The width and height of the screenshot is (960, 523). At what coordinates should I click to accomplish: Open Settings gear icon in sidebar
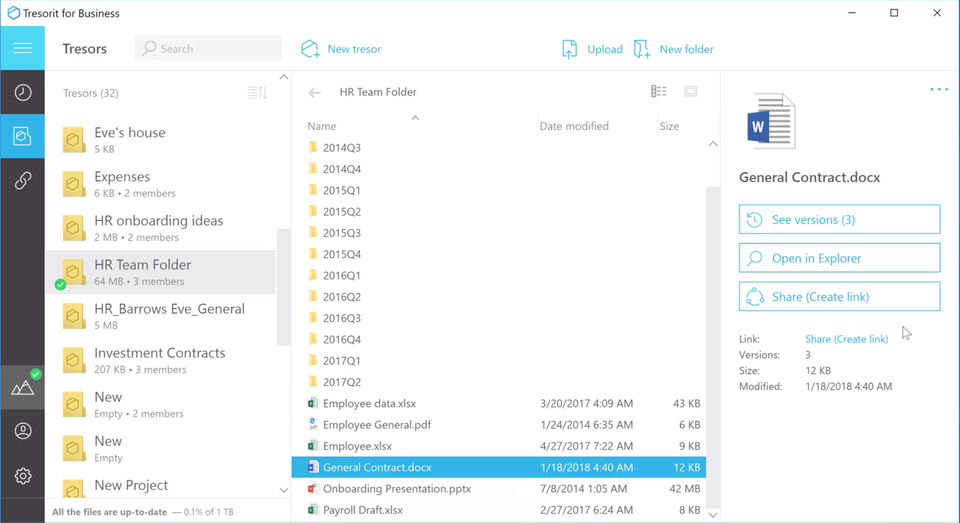point(23,476)
